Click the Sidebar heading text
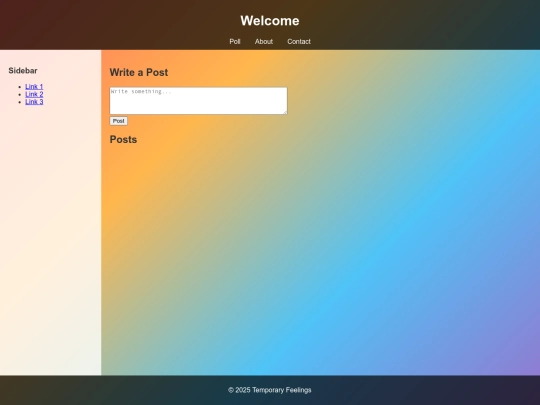The image size is (540, 405). point(23,71)
